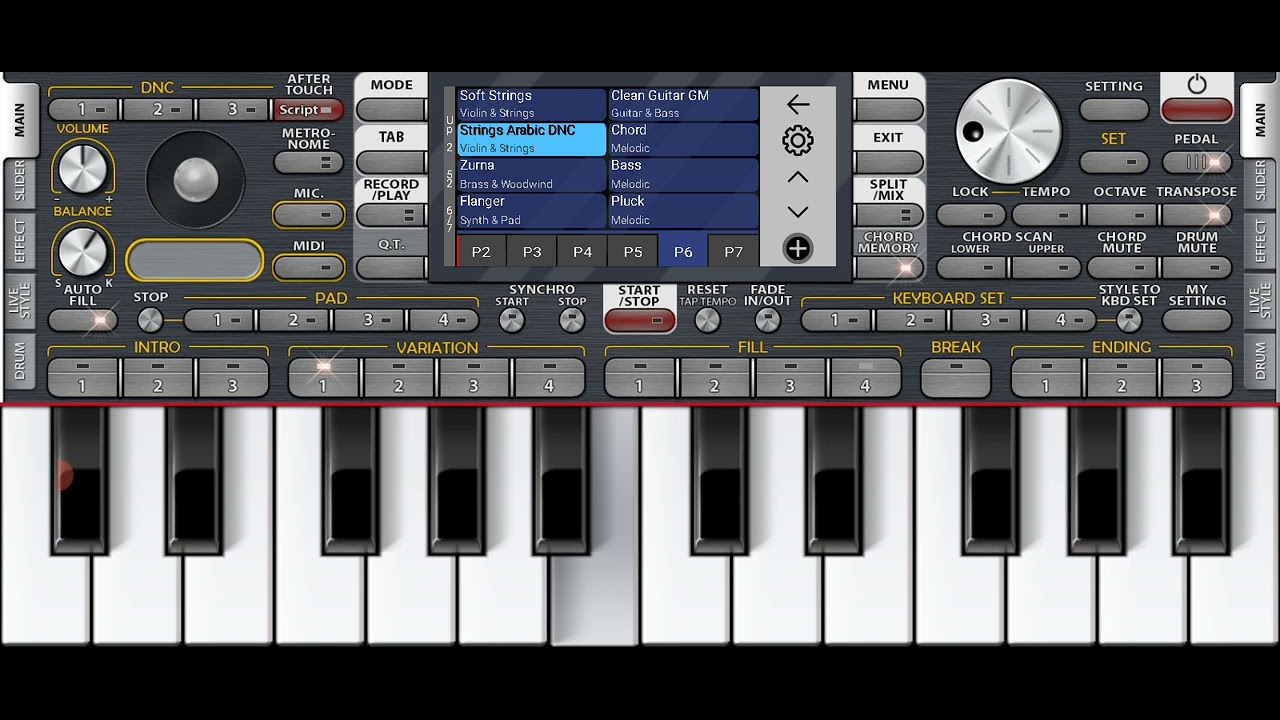
Task: Click the OCTAVE button
Action: (x=1122, y=215)
